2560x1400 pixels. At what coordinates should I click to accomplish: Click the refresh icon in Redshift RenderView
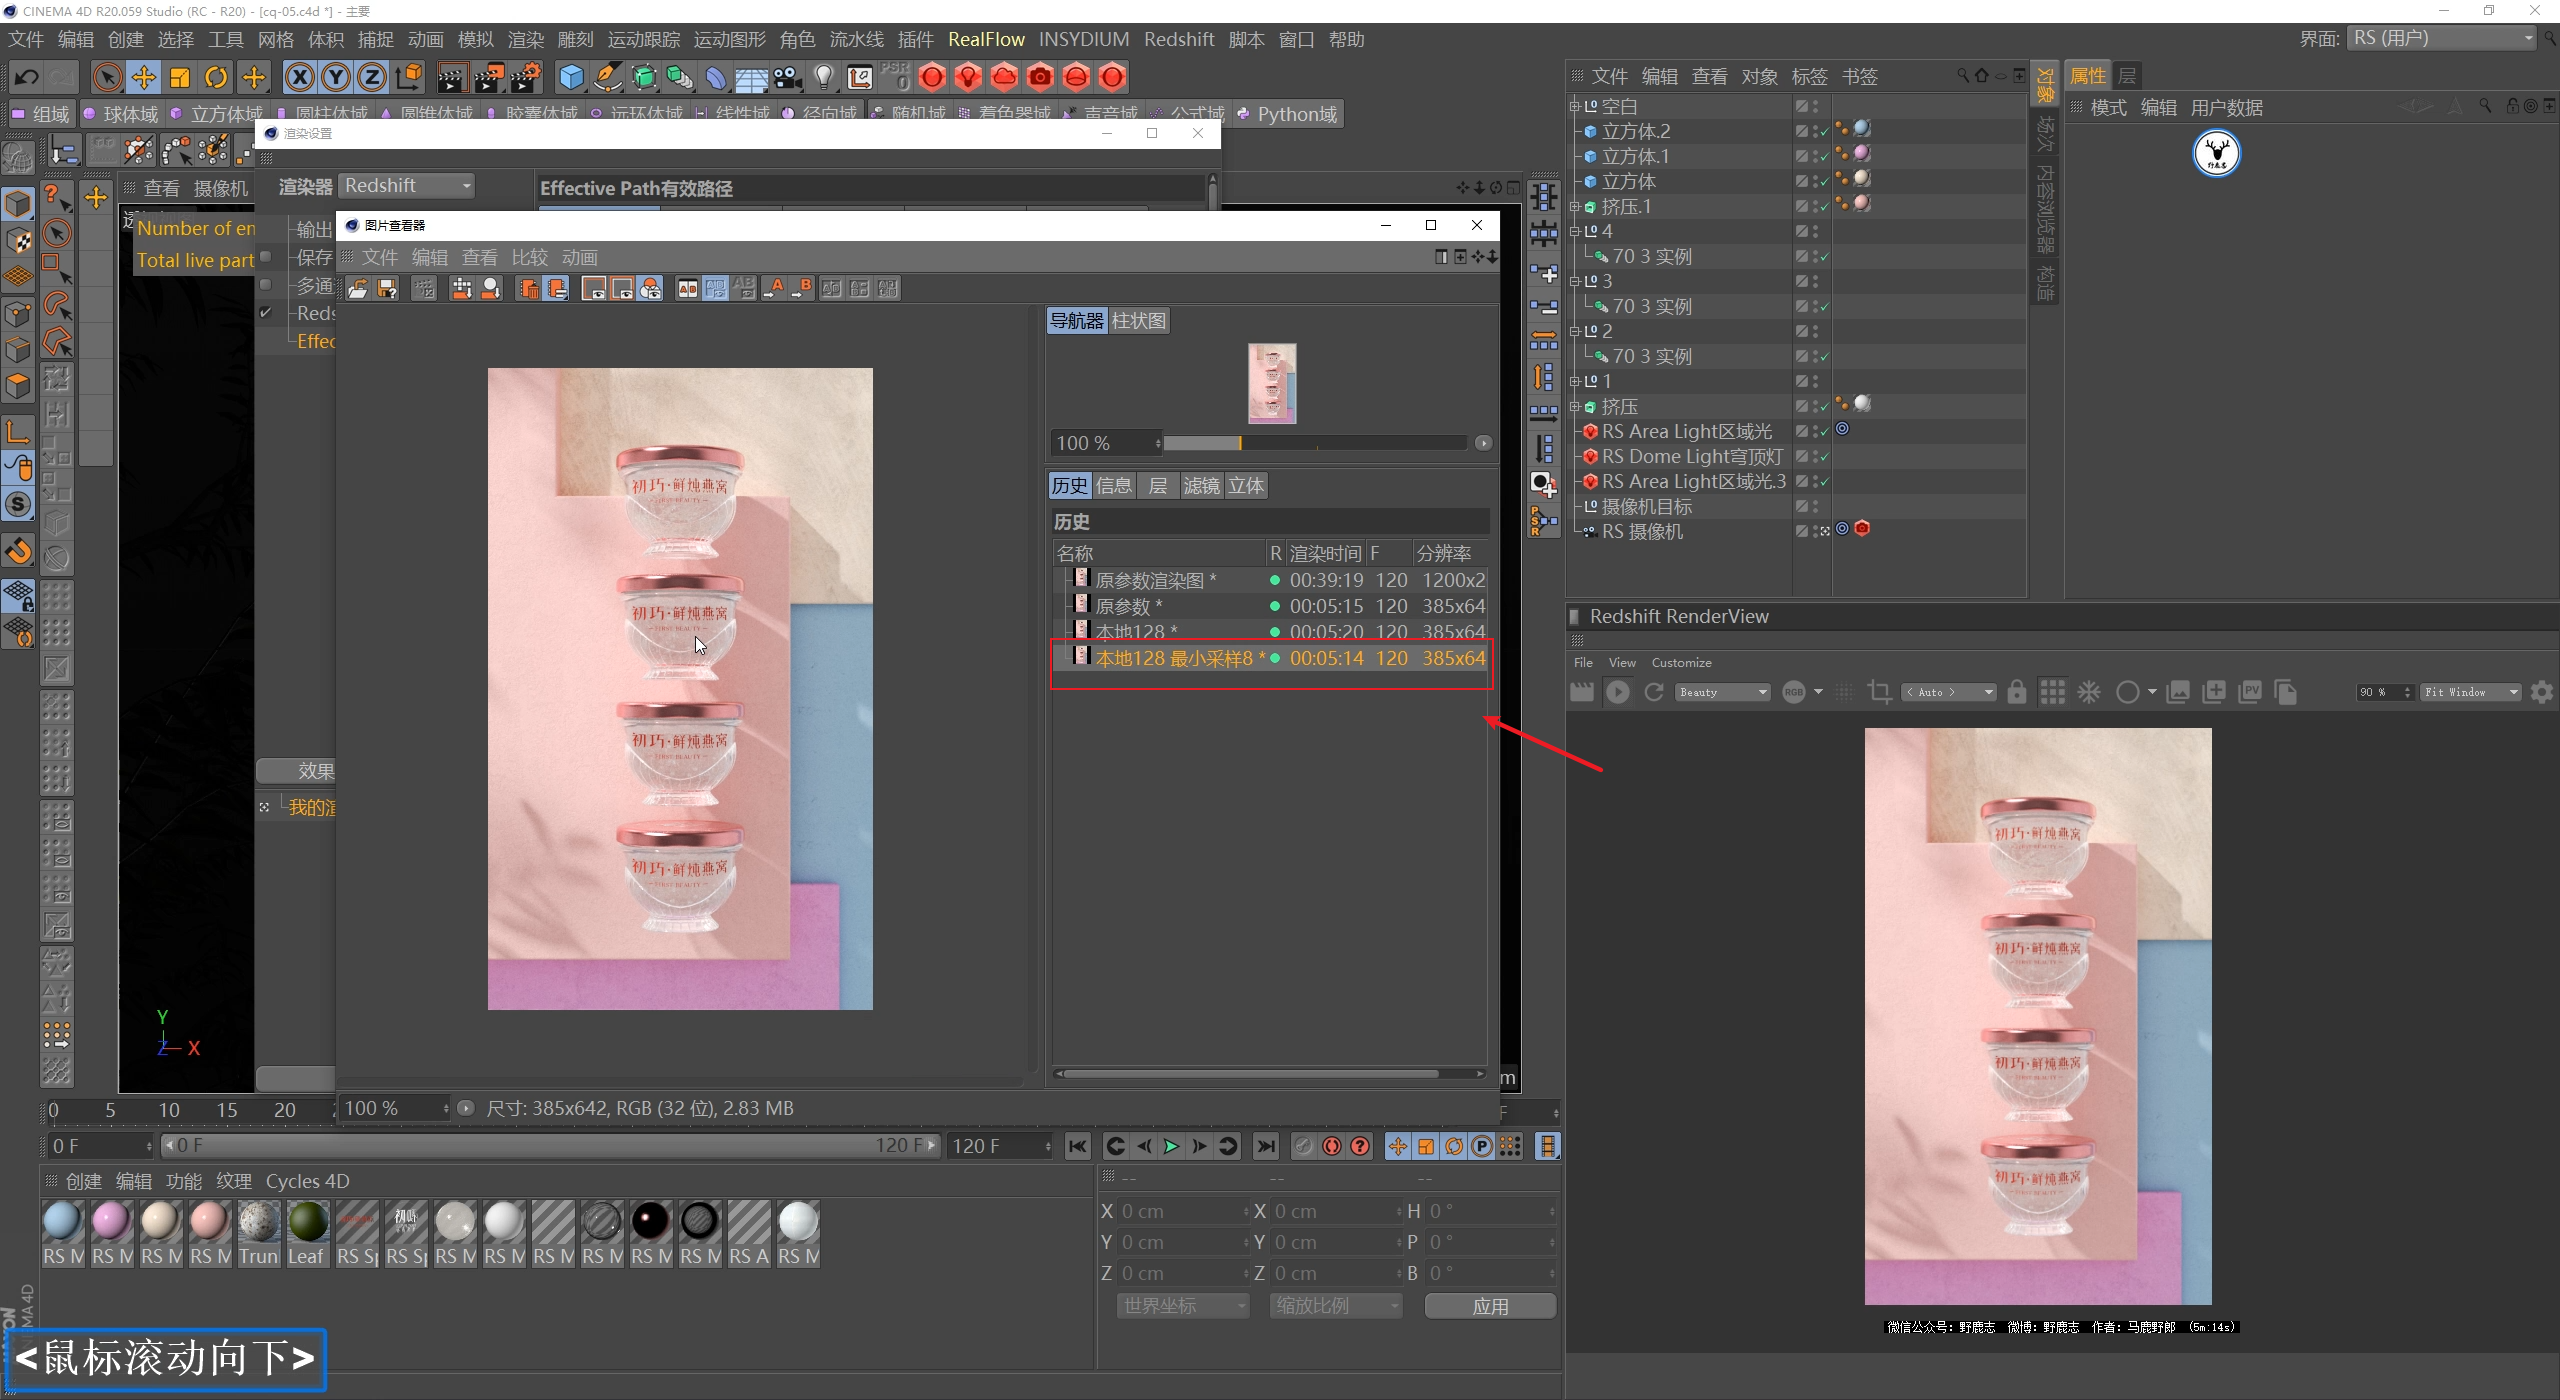click(x=1654, y=692)
